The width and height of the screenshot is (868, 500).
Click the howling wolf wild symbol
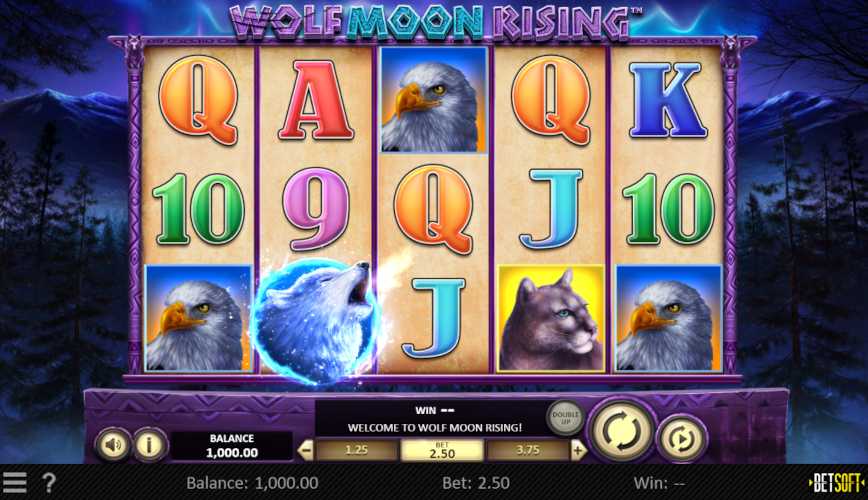[314, 320]
